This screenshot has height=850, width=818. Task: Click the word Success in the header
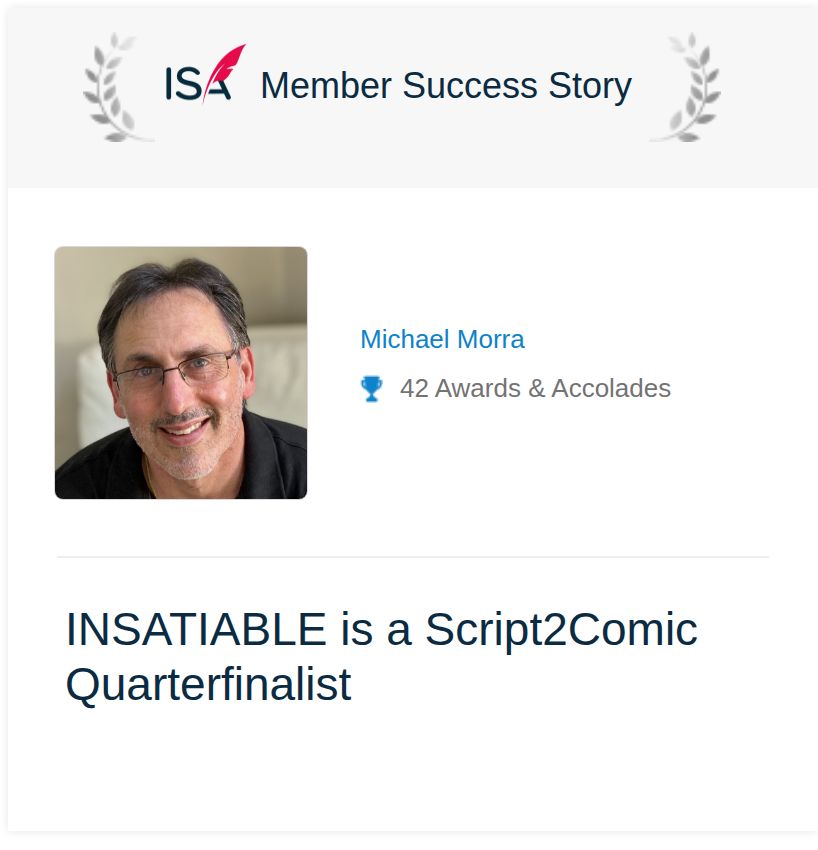pos(469,86)
